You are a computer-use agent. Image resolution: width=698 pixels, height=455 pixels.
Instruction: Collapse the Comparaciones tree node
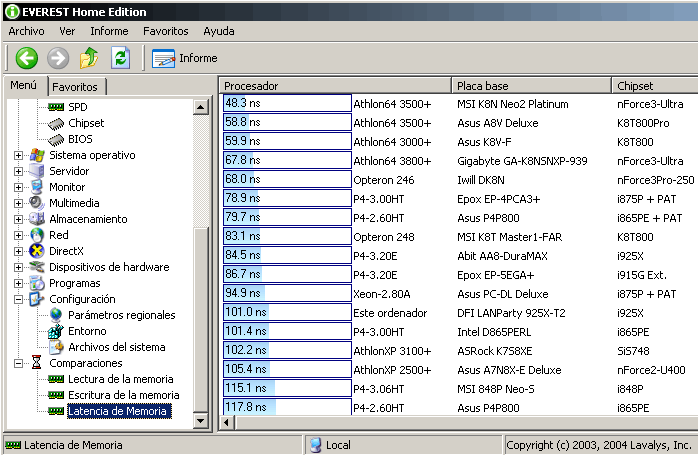coord(18,363)
